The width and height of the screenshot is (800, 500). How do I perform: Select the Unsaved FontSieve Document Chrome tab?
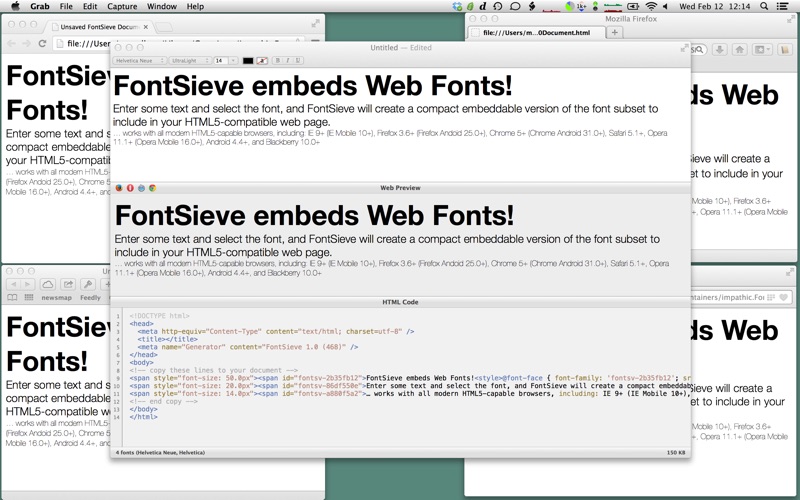point(97,27)
